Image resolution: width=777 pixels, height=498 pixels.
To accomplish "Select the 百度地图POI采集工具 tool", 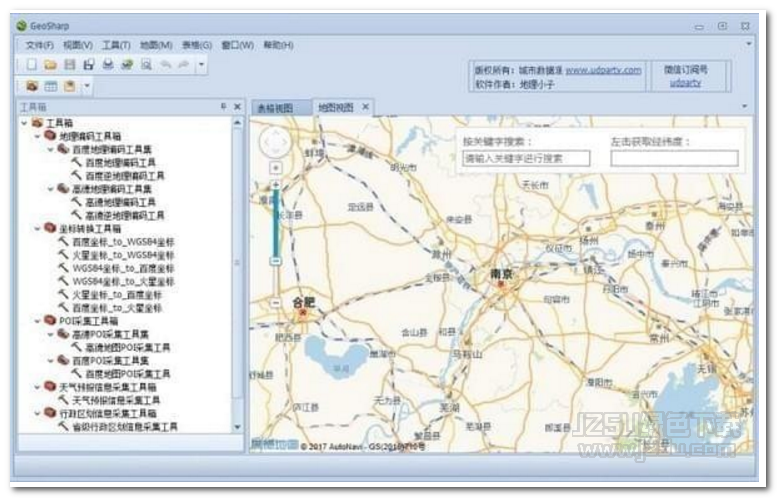I will pos(128,374).
